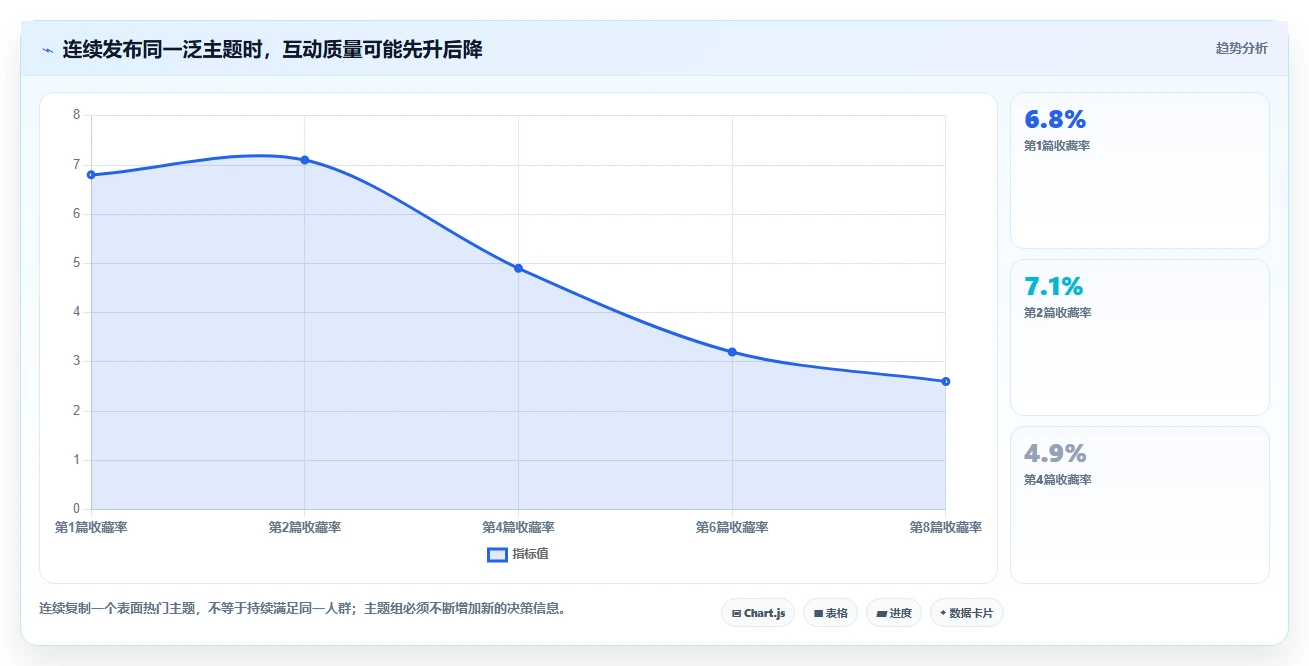Select the 进度 tag button
The height and width of the screenshot is (666, 1309).
pyautogui.click(x=894, y=613)
